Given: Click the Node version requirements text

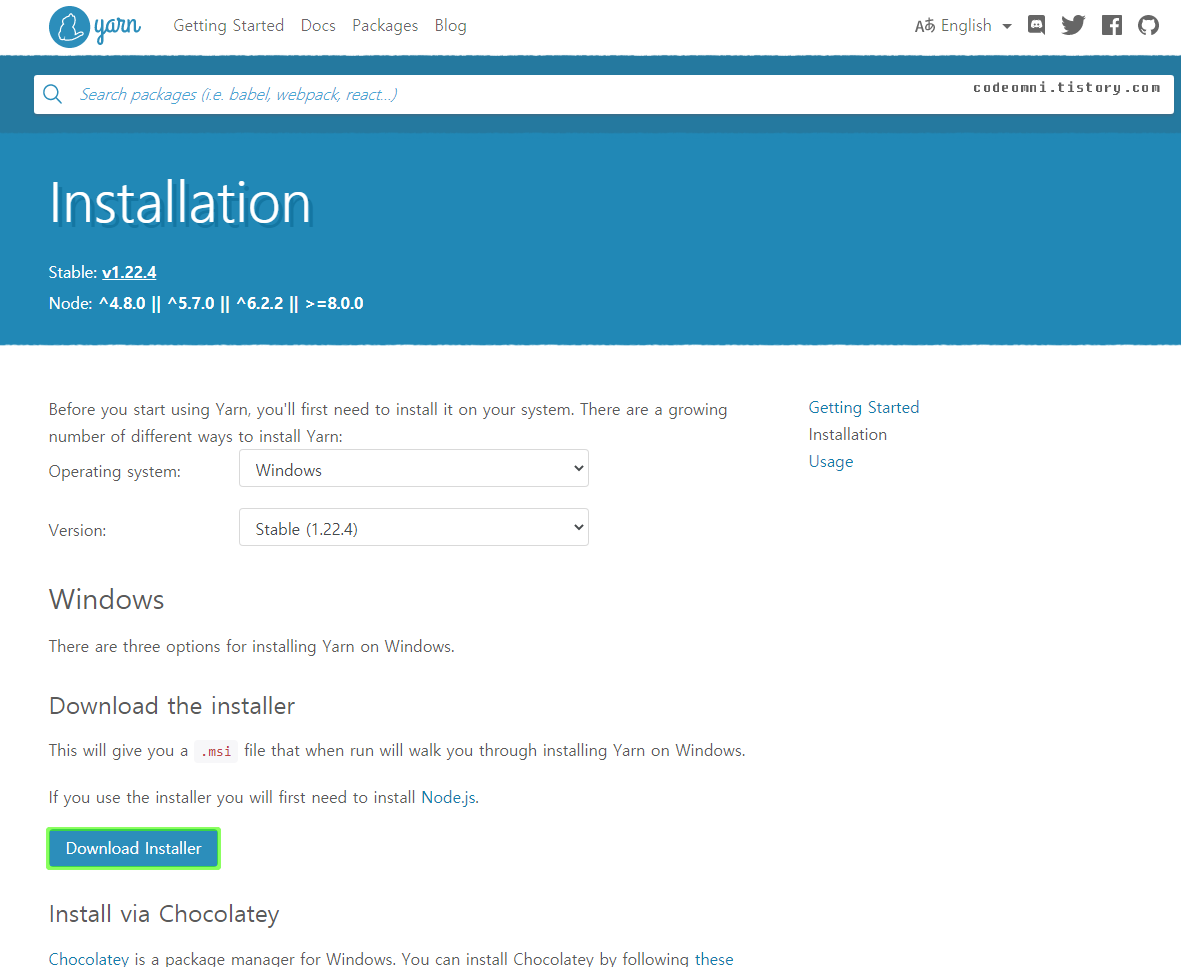Looking at the screenshot, I should [x=206, y=304].
